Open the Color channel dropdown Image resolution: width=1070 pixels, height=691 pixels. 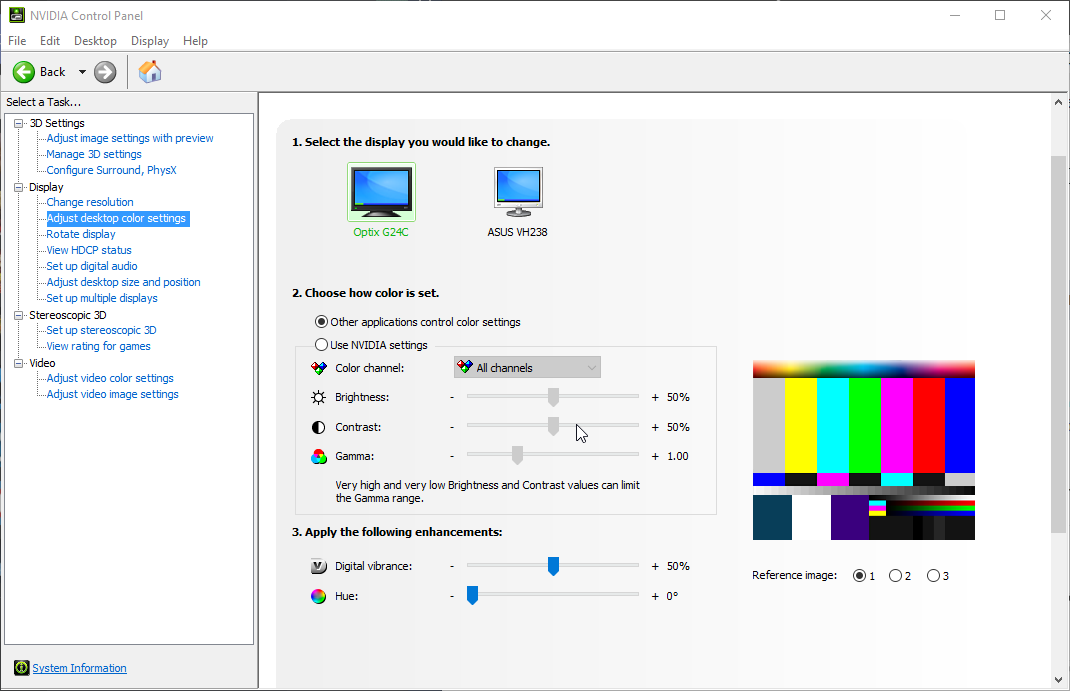click(x=527, y=368)
